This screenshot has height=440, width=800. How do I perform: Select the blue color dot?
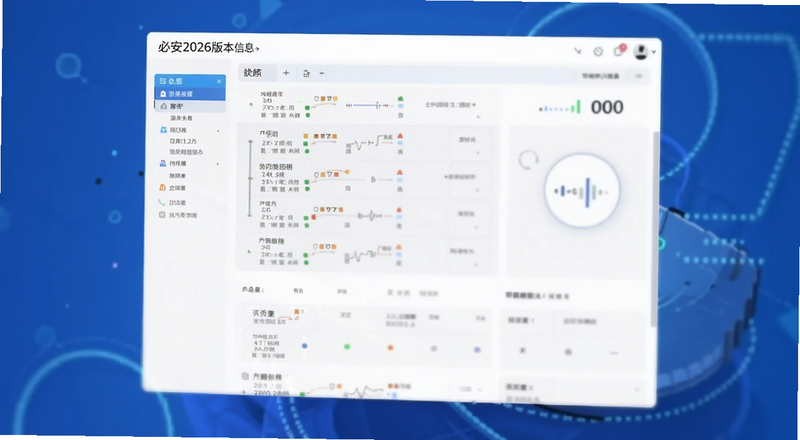coord(305,346)
